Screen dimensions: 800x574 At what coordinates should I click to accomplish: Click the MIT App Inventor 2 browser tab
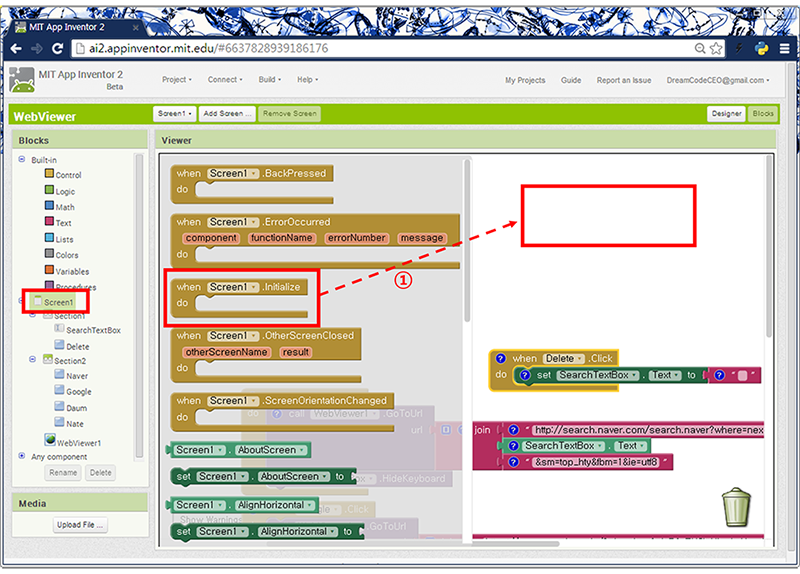pos(77,27)
